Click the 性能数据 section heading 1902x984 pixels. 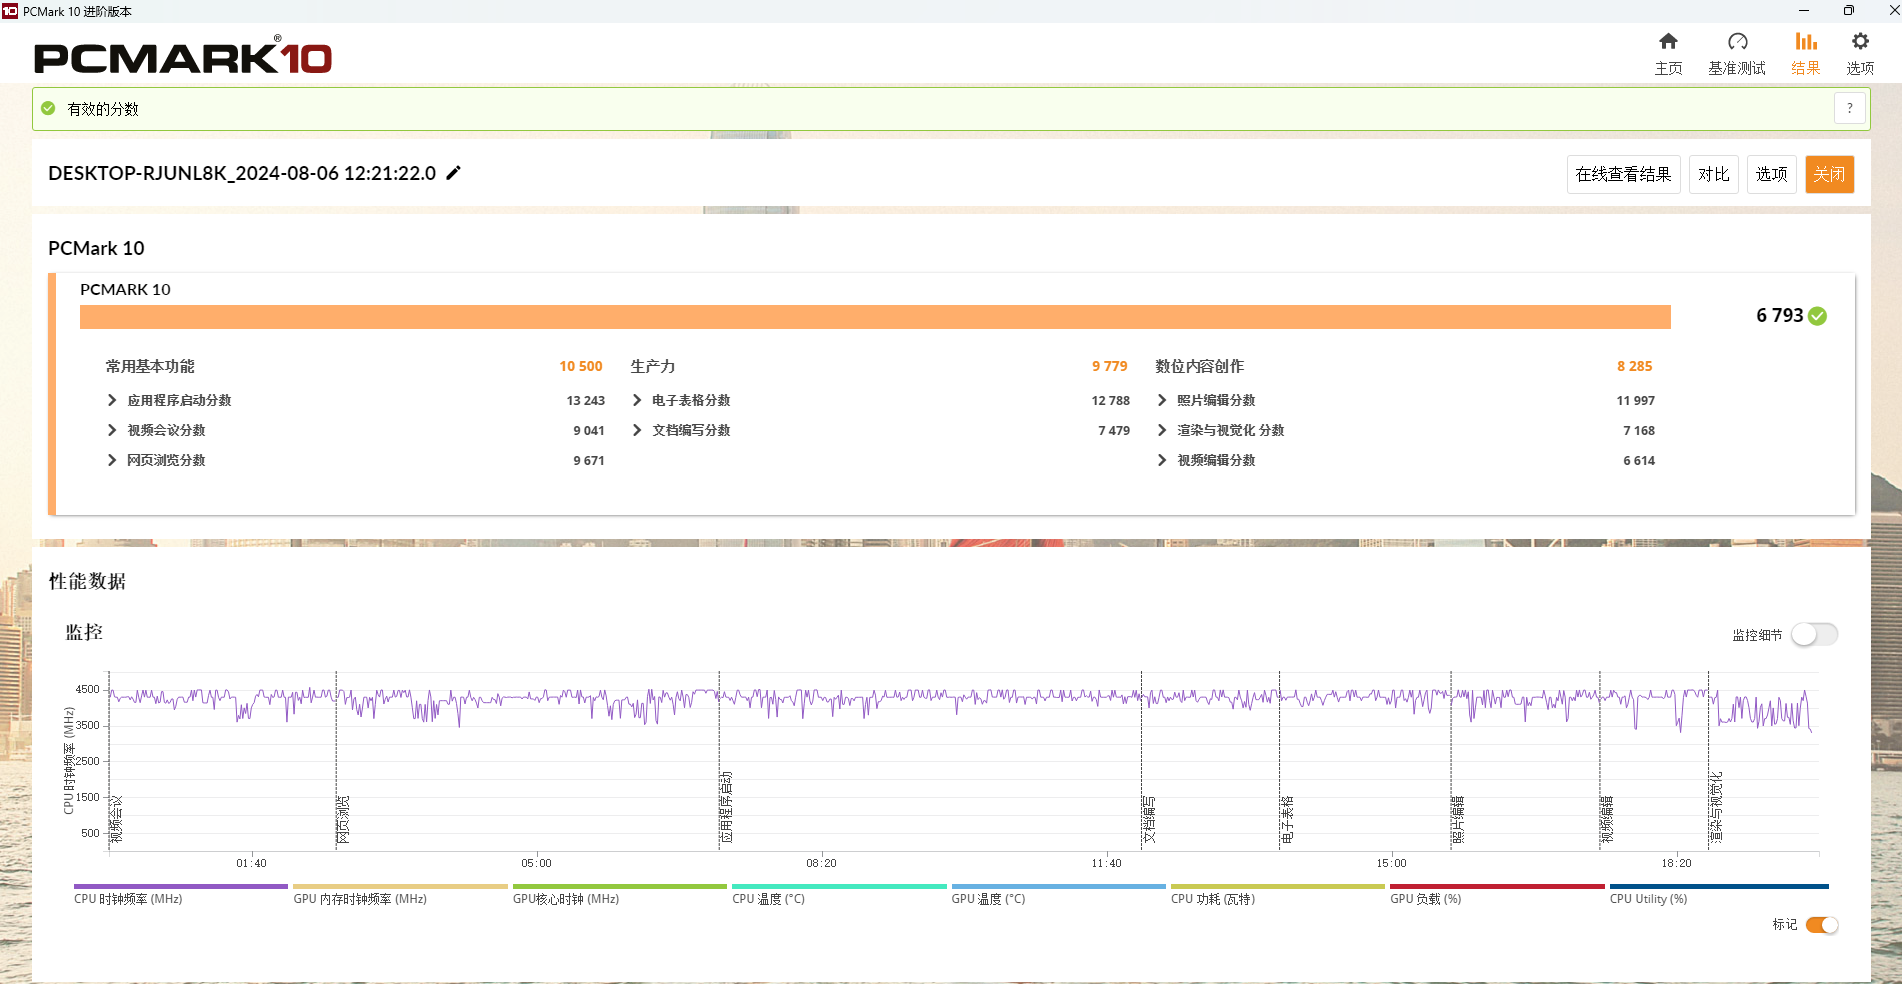(x=88, y=581)
